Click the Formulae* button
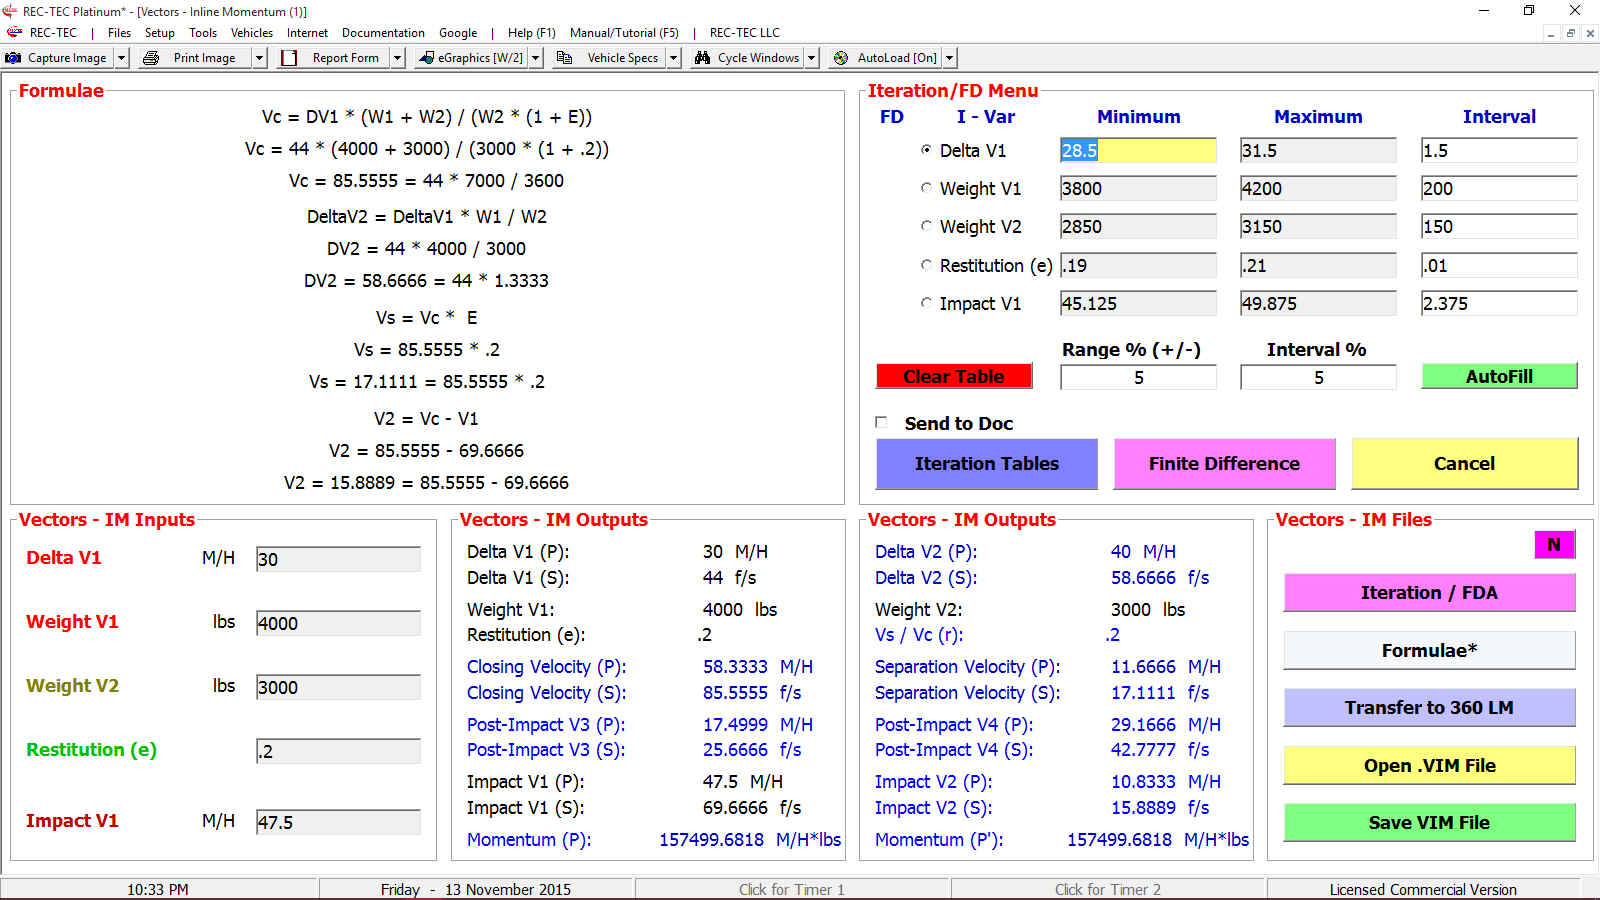 [1429, 651]
